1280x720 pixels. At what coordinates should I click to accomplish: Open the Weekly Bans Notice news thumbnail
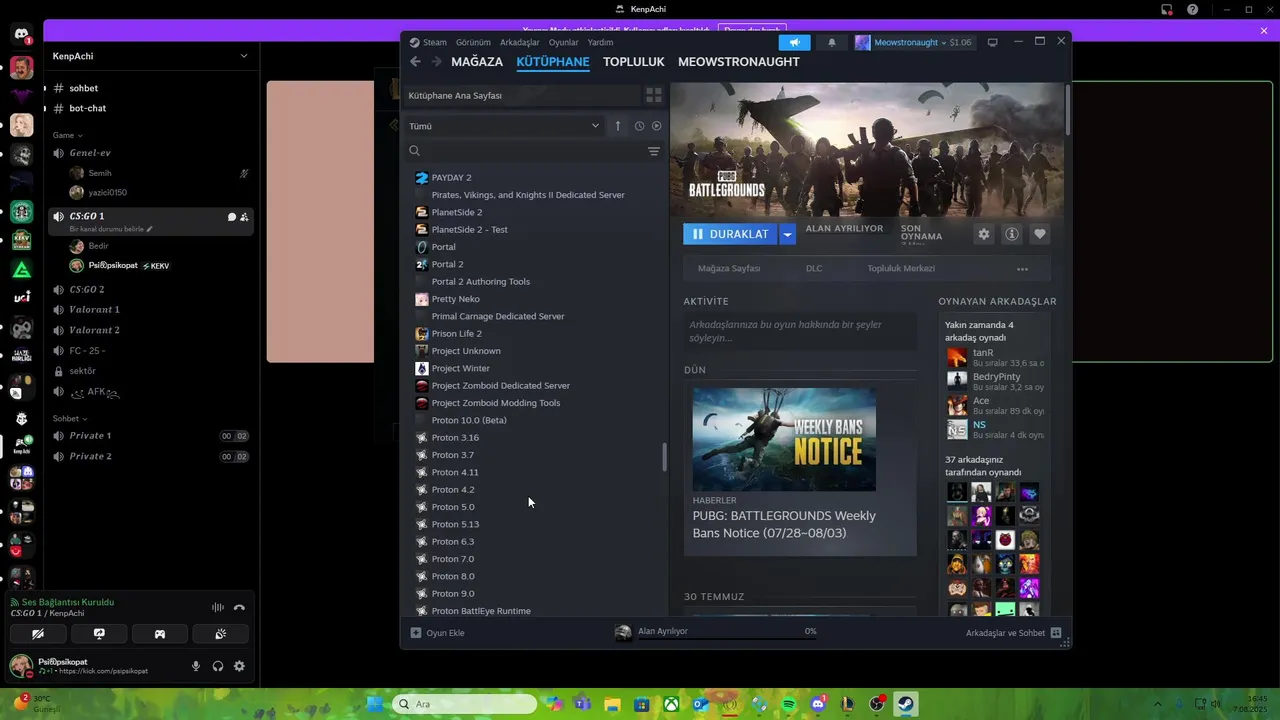point(784,439)
